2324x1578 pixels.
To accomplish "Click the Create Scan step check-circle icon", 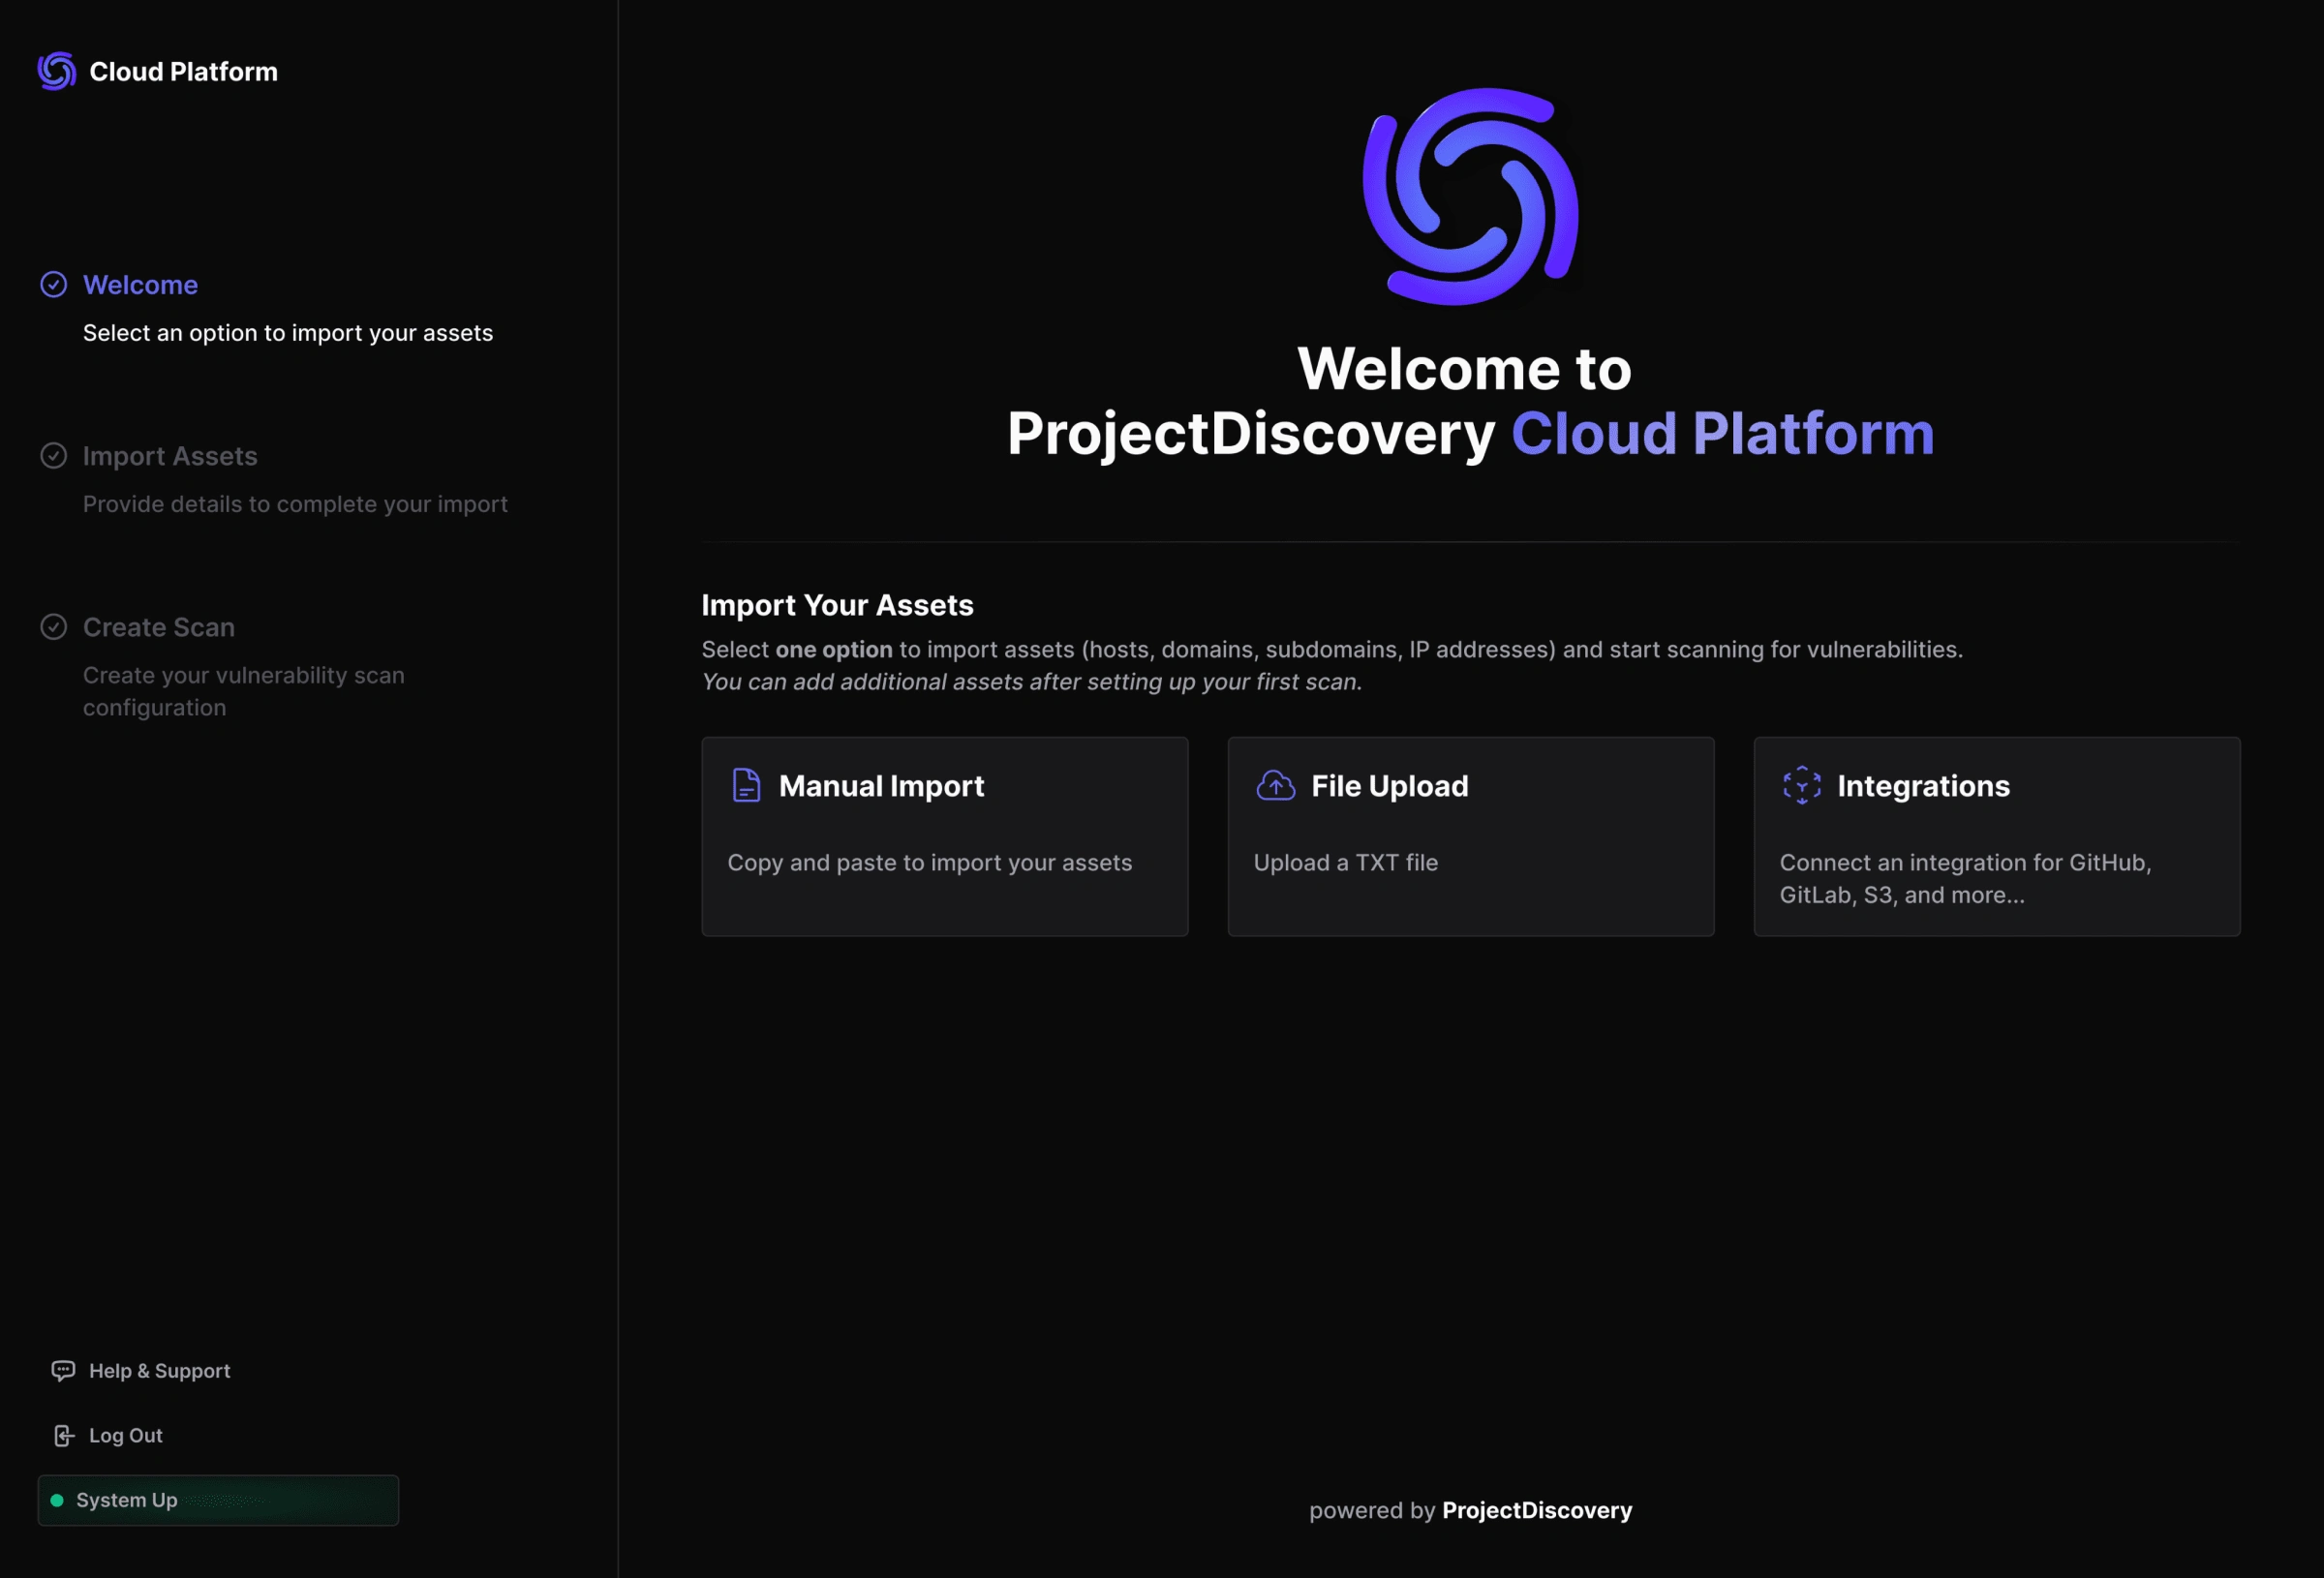I will 54,627.
